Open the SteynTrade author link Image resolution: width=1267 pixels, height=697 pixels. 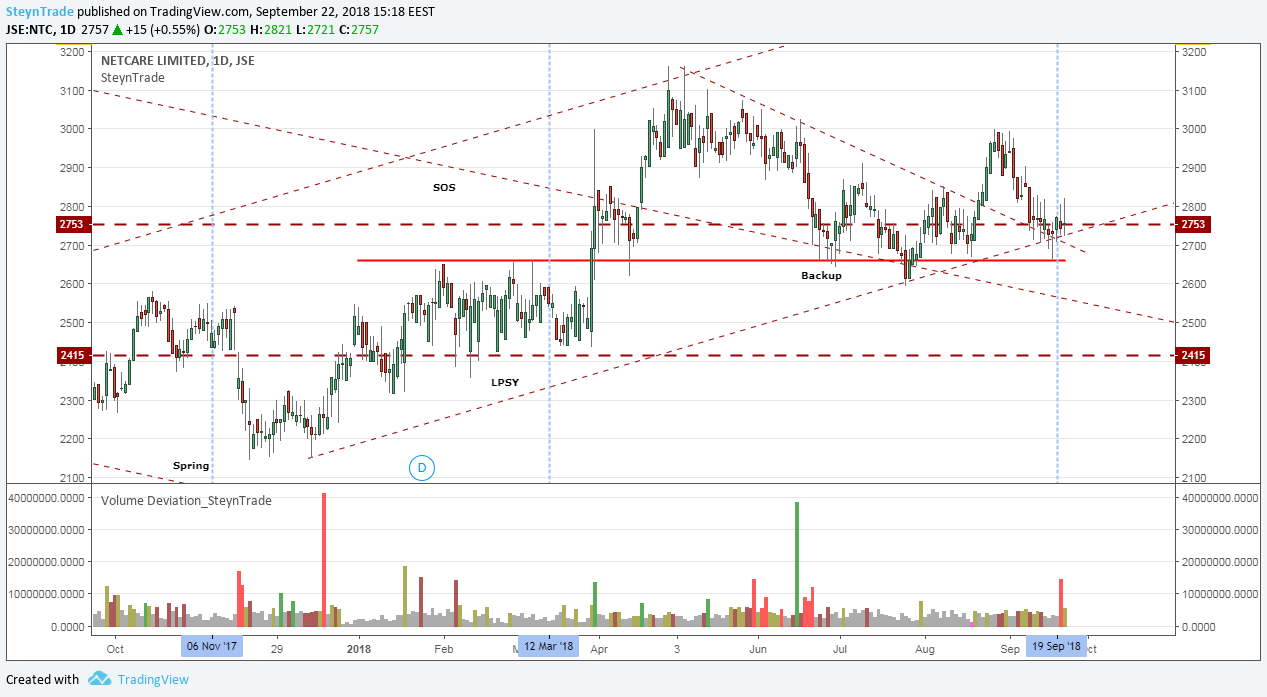coord(39,11)
